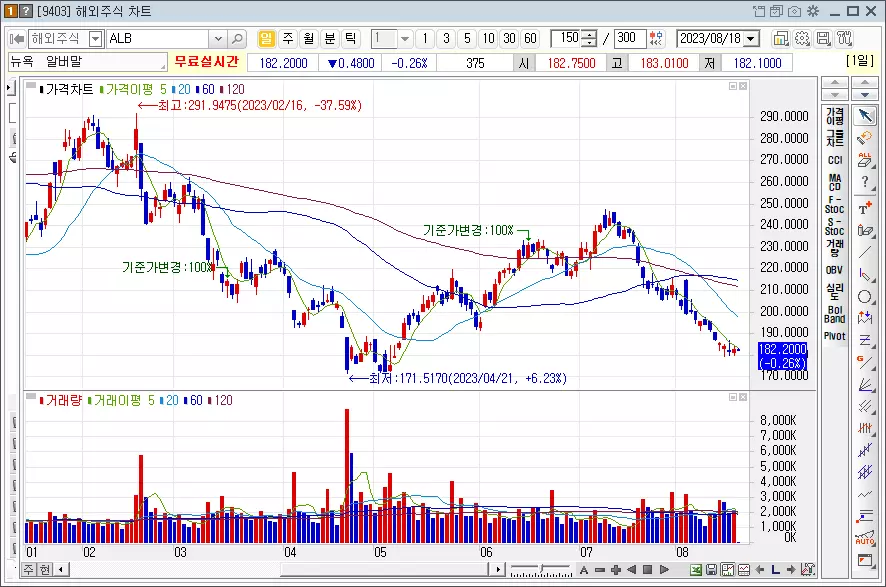This screenshot has width=886, height=587.
Task: Open the interval number dropdown
Action: pos(405,39)
